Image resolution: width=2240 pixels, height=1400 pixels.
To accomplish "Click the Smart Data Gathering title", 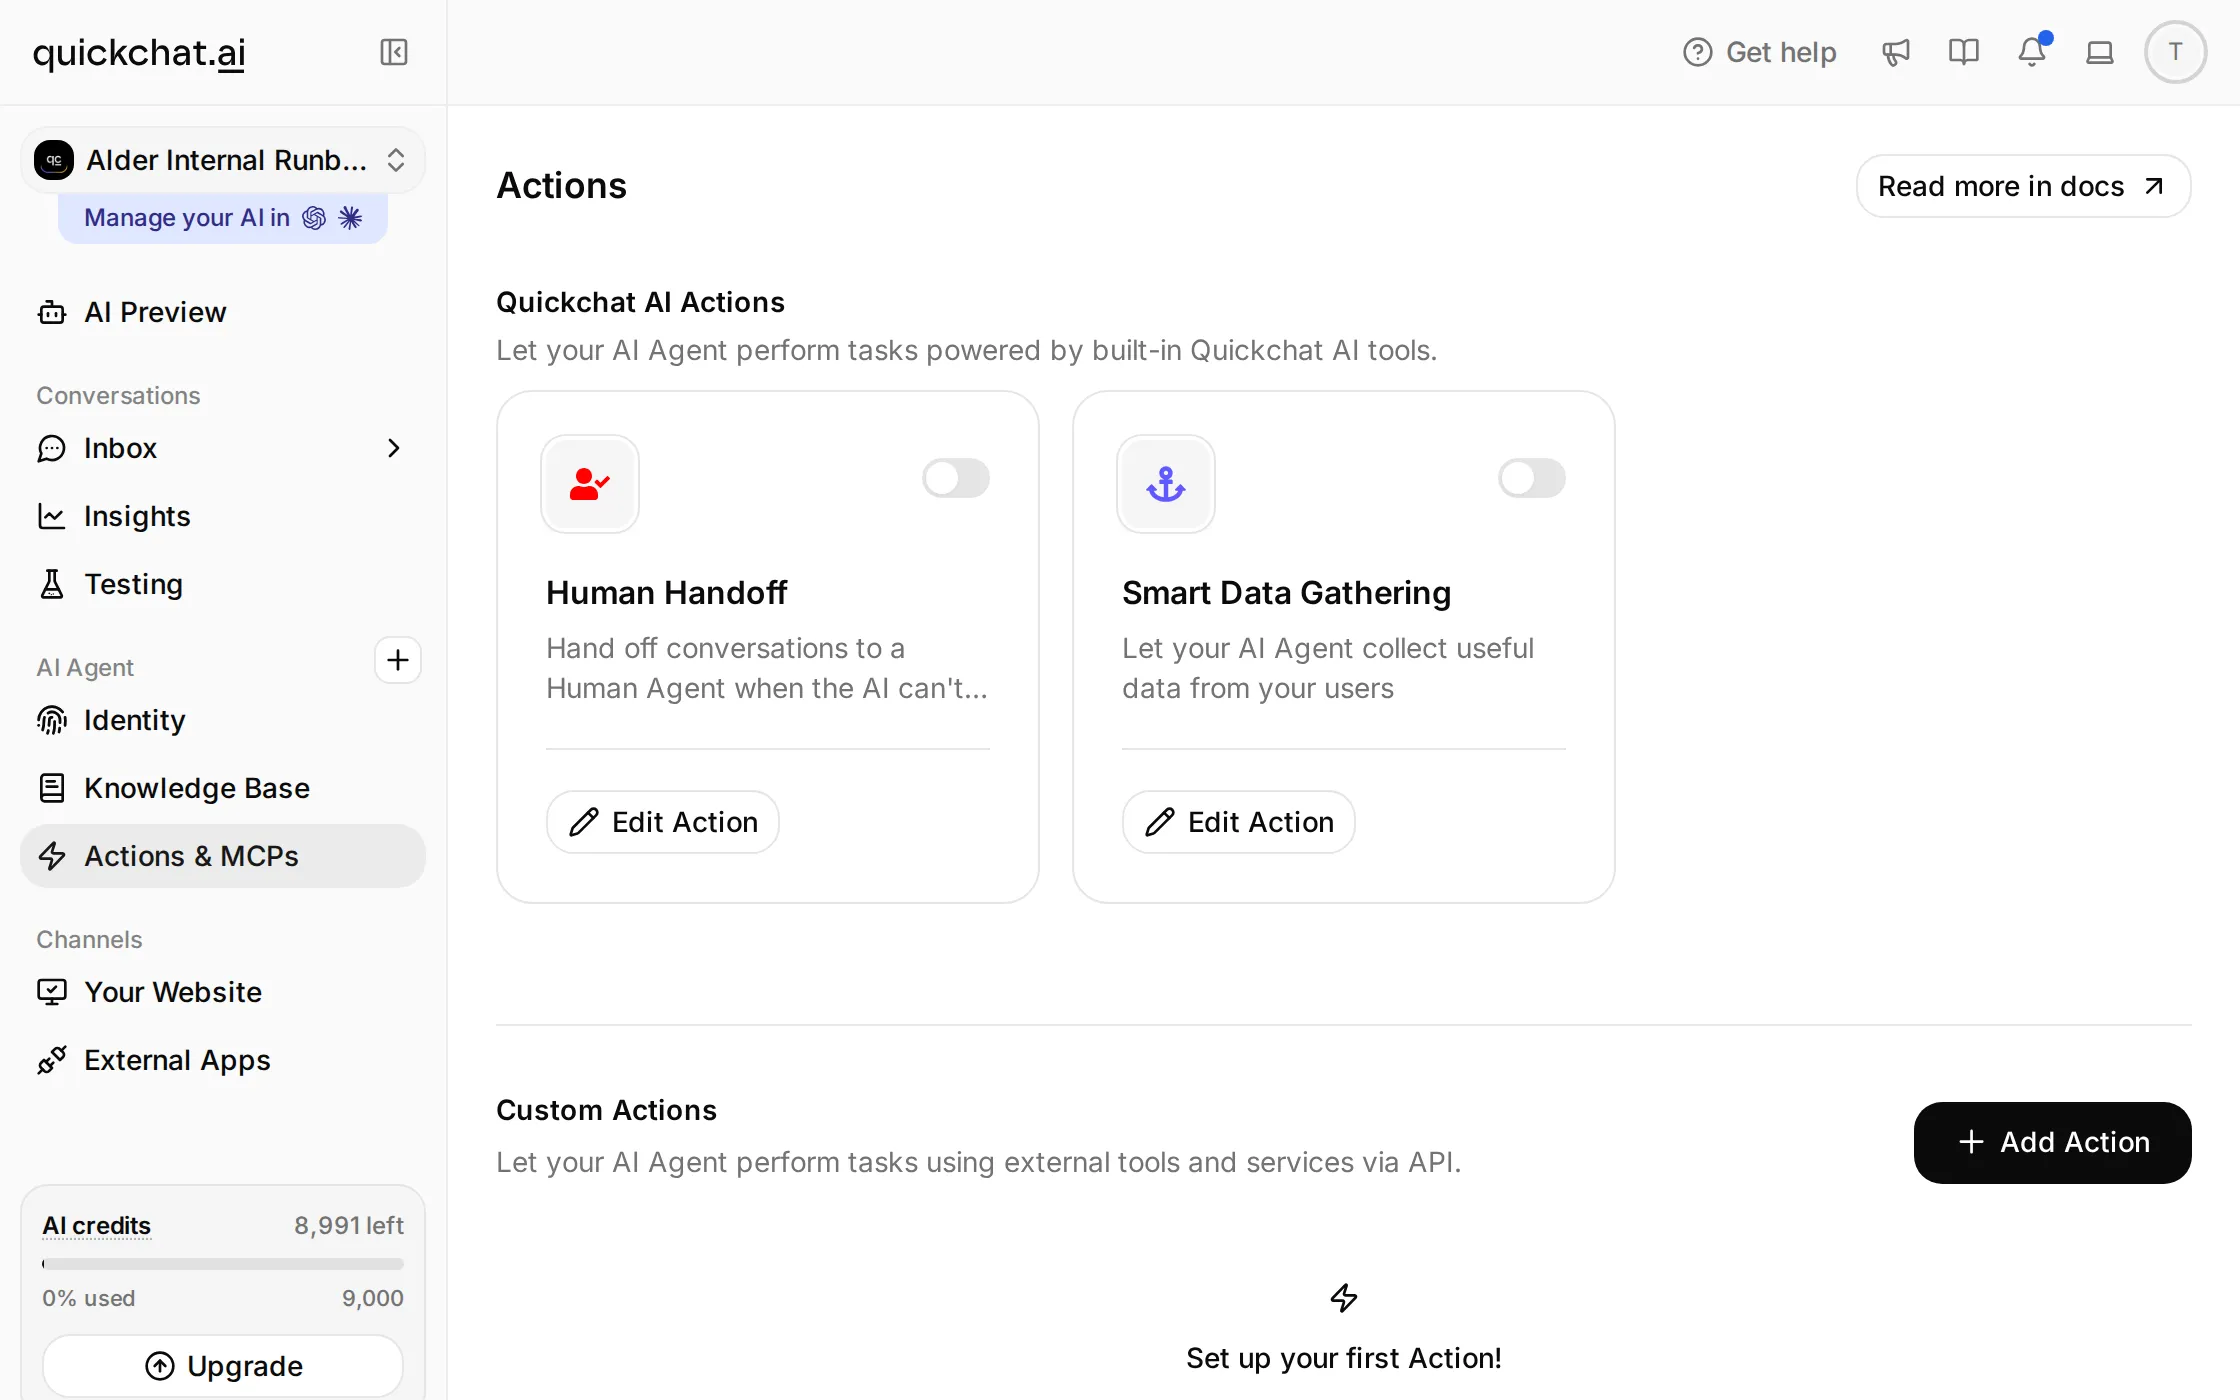I will tap(1286, 593).
